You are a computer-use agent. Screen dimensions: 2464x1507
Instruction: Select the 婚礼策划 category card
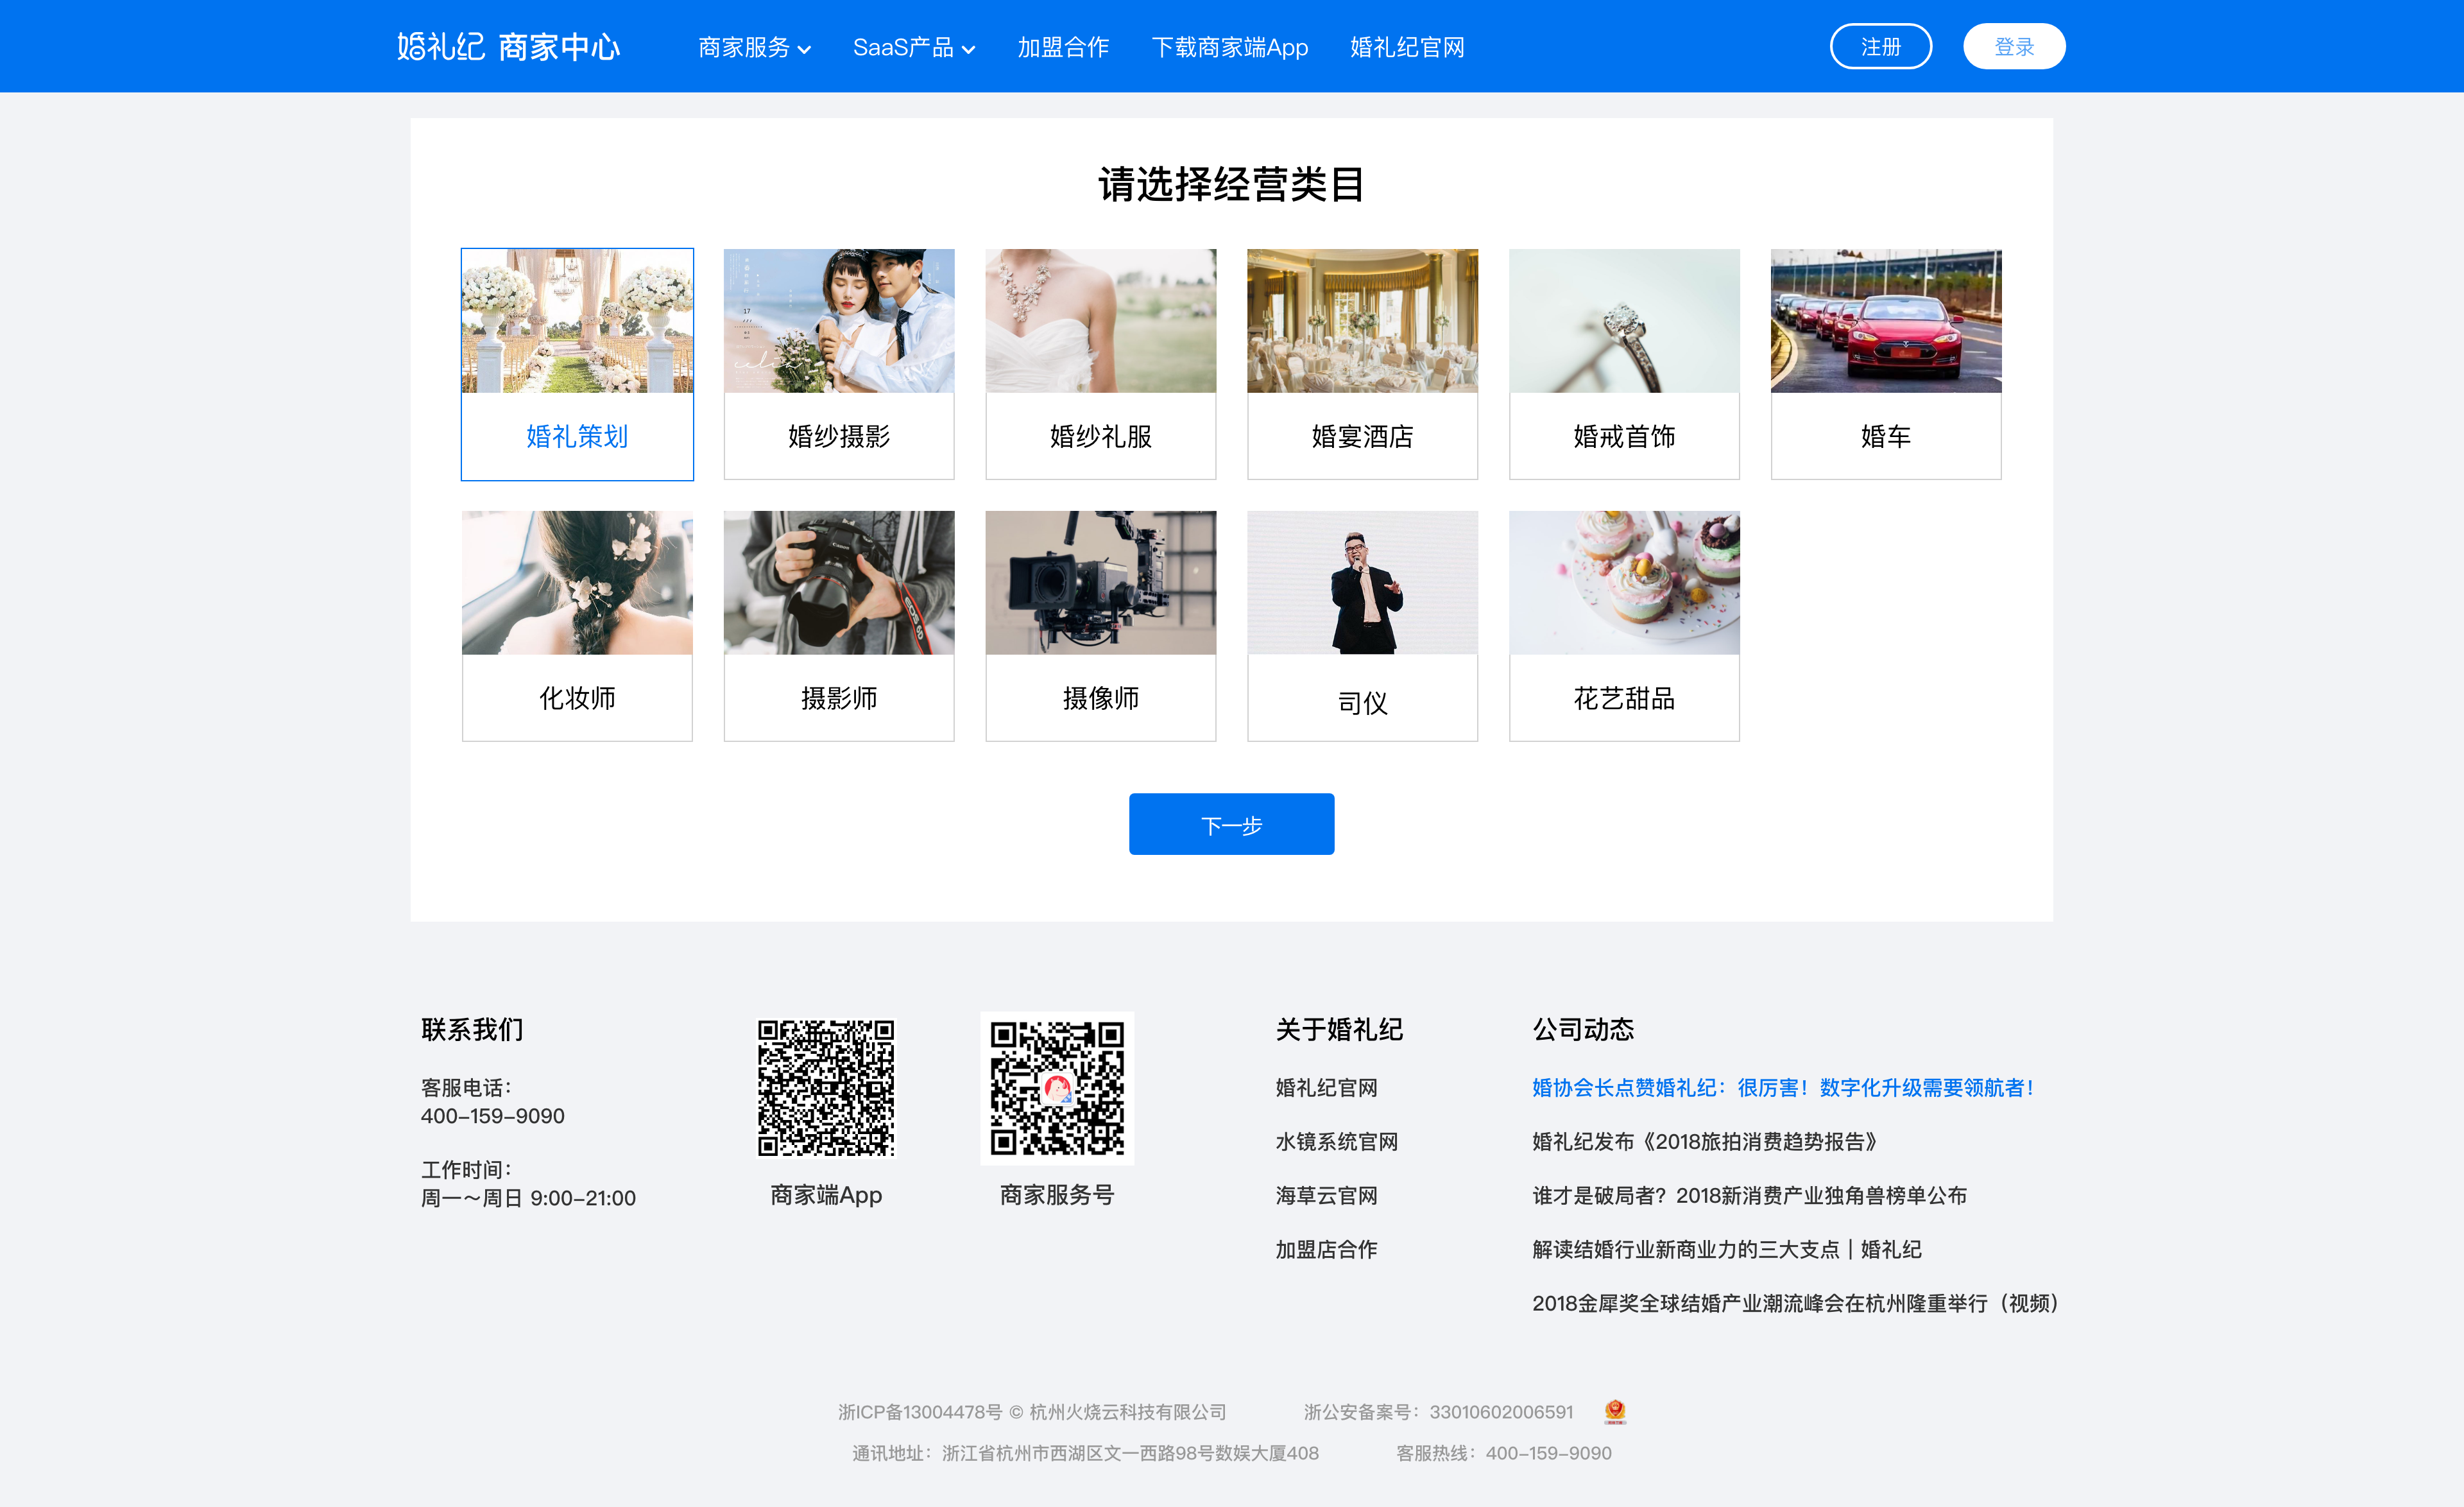[x=577, y=364]
